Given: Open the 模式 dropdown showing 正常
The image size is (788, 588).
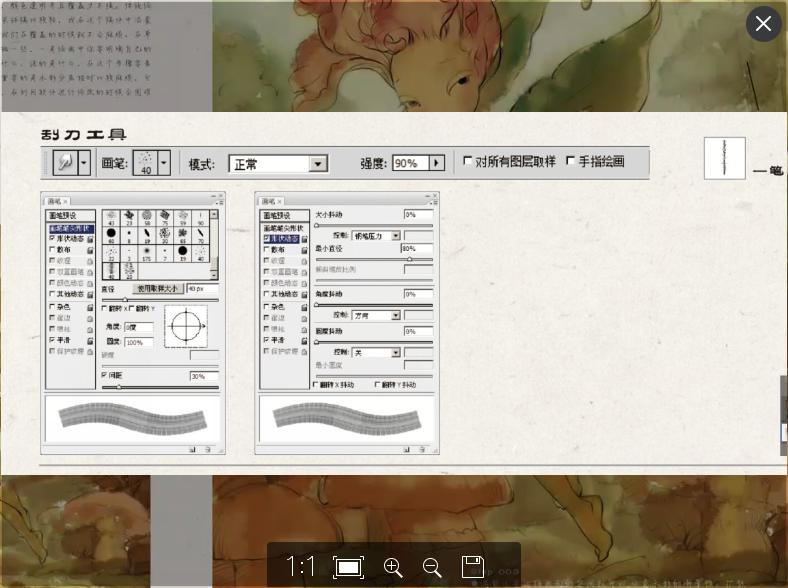Looking at the screenshot, I should pos(278,164).
